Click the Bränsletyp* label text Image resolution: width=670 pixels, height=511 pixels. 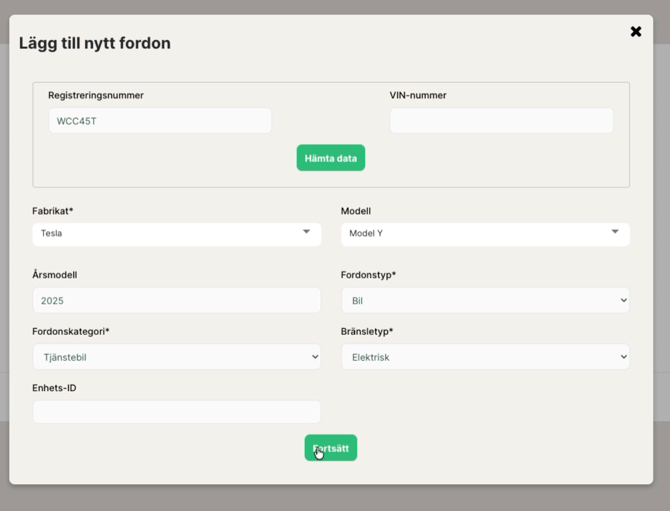(367, 331)
